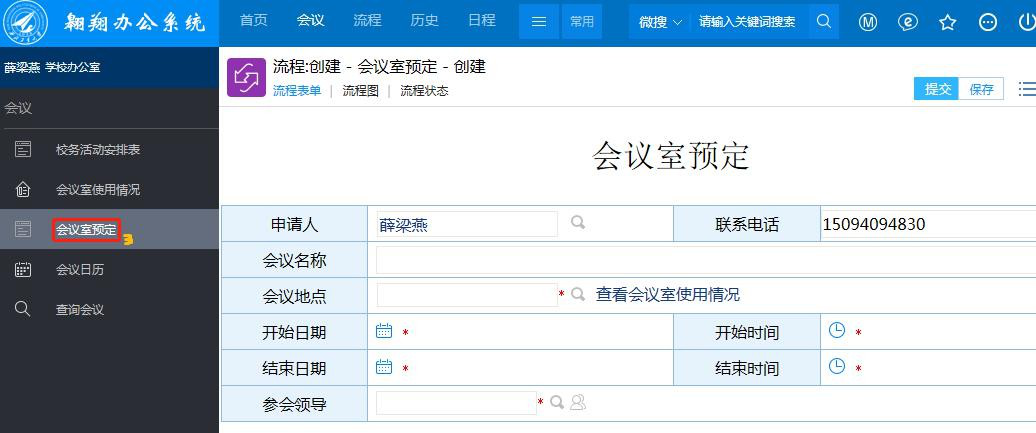
Task: Open the favorites star icon
Action: coord(948,22)
